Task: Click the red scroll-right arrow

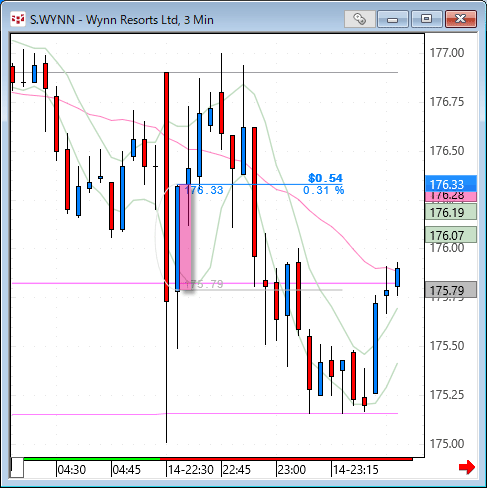Action: [x=467, y=467]
